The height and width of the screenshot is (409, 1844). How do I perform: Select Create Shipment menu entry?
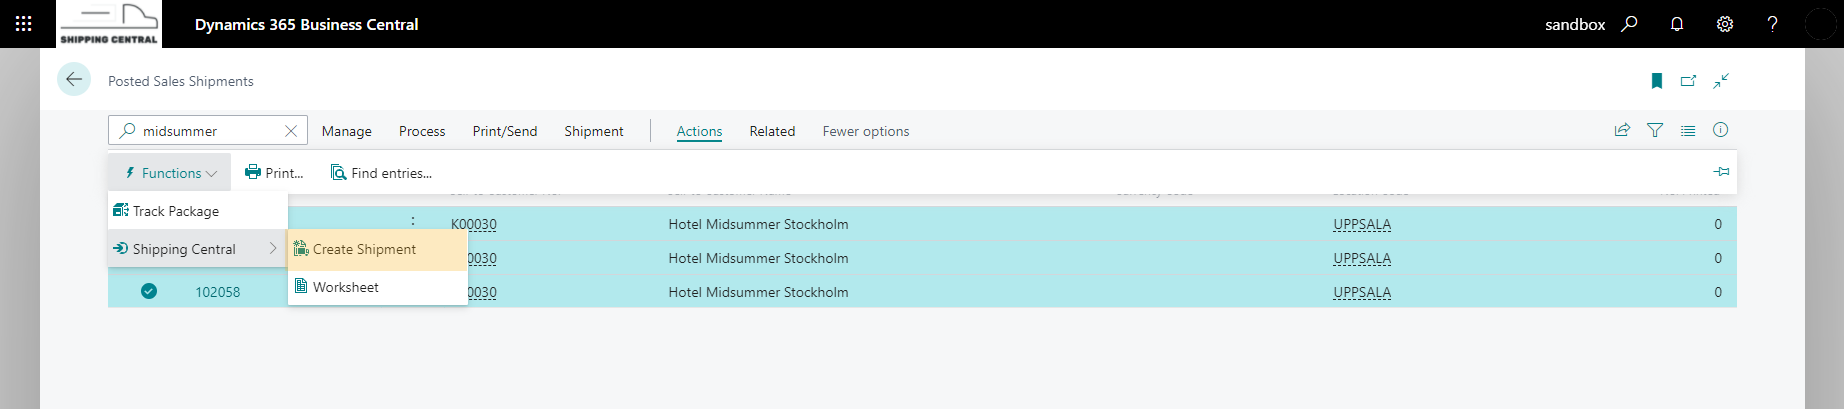click(378, 249)
